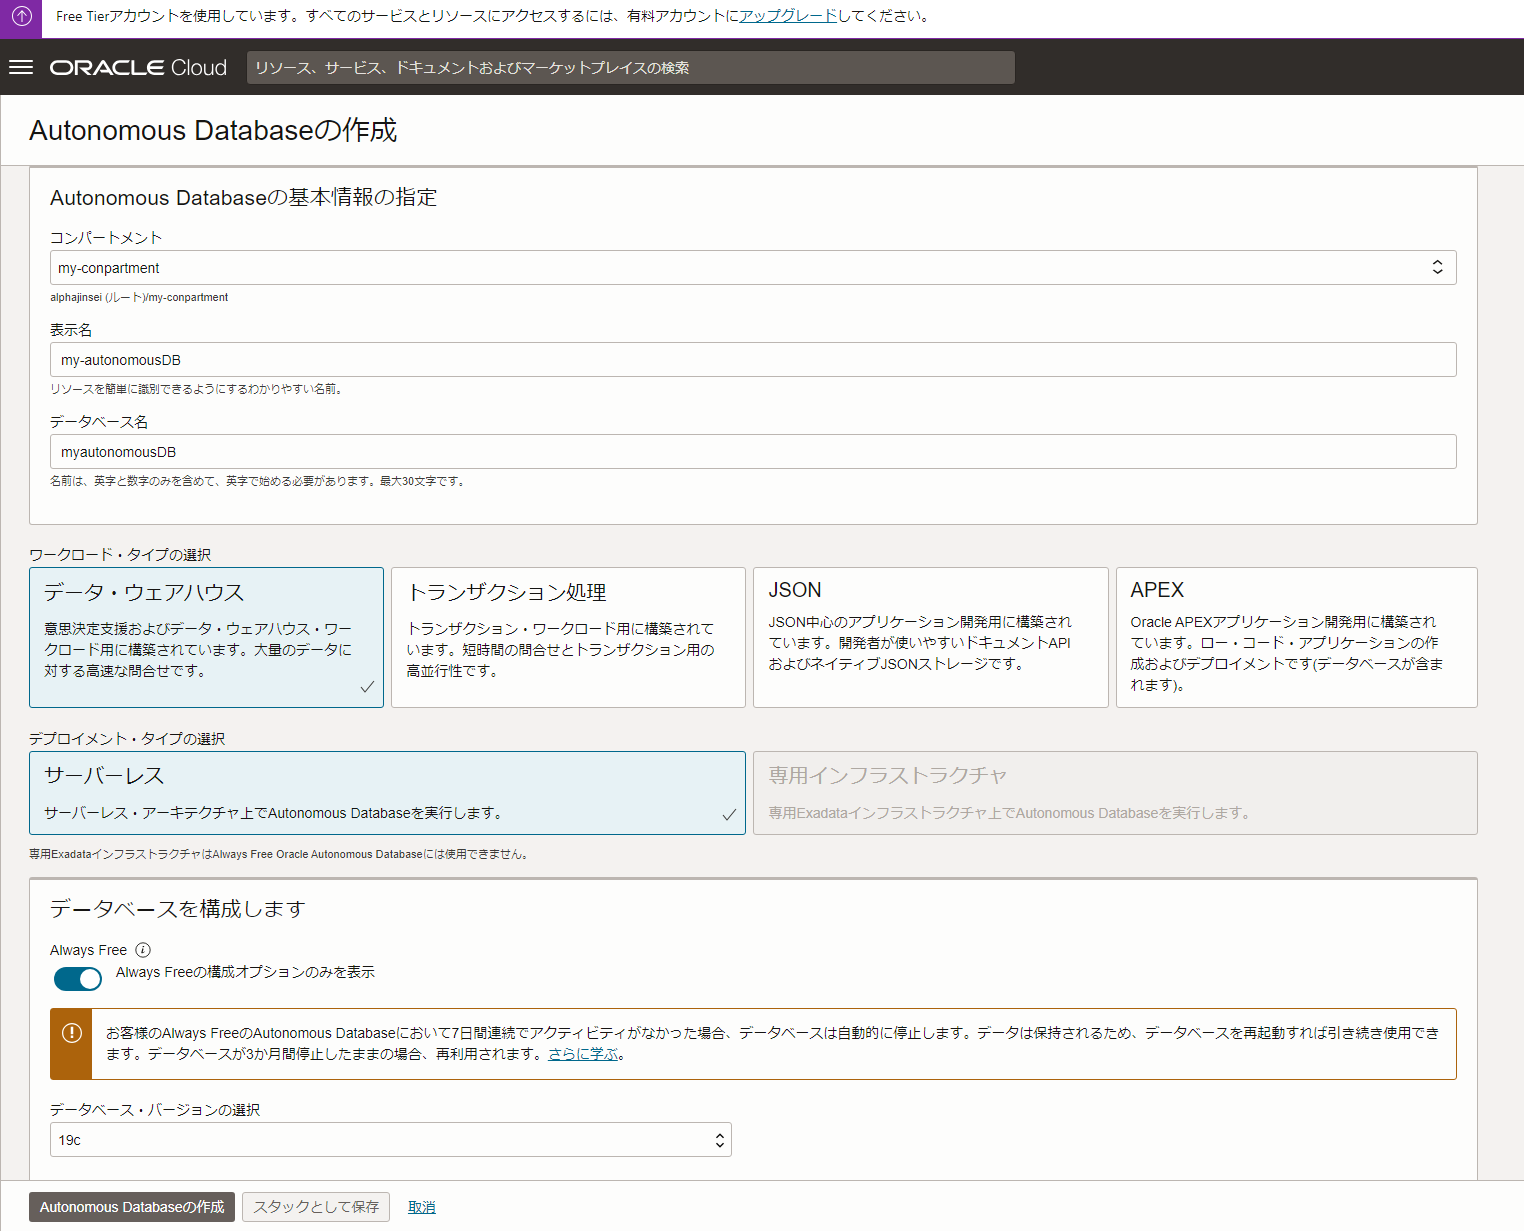This screenshot has width=1524, height=1231.
Task: Click the Autonomous Databaseの作成 button
Action: coord(132,1207)
